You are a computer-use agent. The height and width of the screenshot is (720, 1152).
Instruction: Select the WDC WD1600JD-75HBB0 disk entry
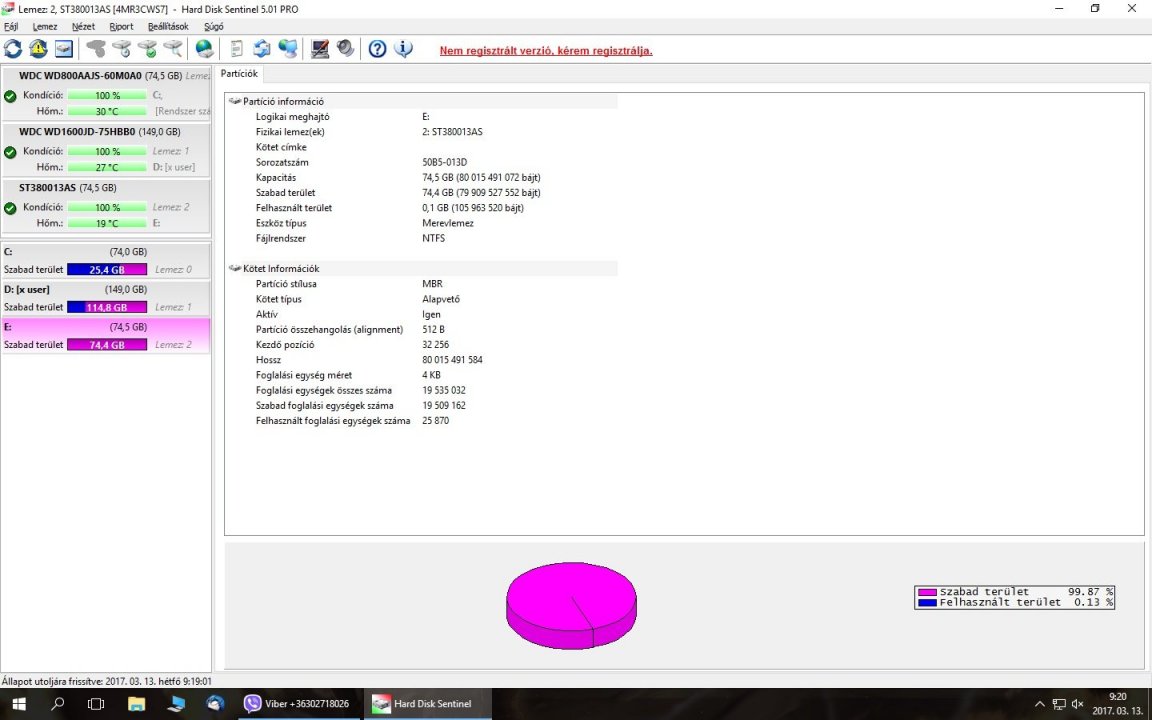coord(107,149)
